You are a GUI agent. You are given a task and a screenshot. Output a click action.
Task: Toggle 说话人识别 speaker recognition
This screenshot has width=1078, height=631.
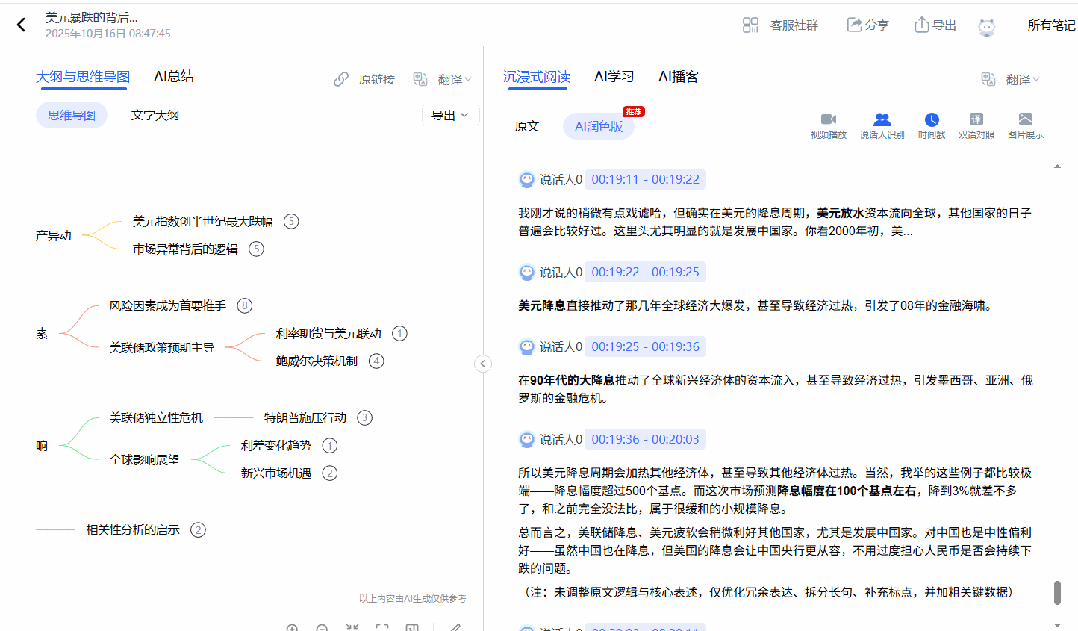pyautogui.click(x=881, y=125)
